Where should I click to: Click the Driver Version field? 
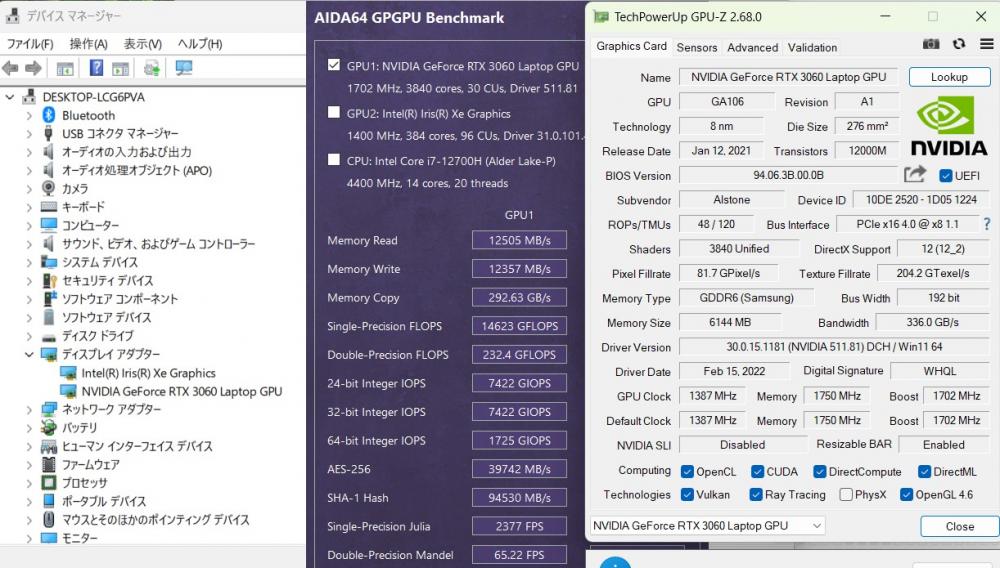coord(834,347)
